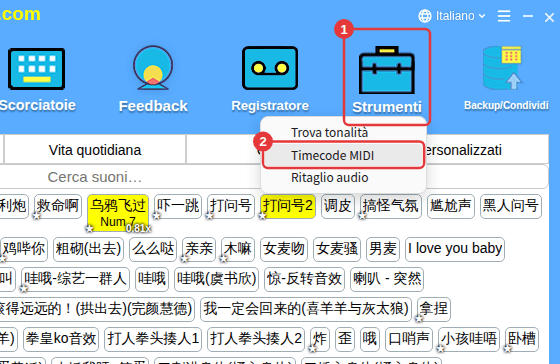This screenshot has height=364, width=560.
Task: Open the Registratore cassette icon
Action: (x=270, y=68)
